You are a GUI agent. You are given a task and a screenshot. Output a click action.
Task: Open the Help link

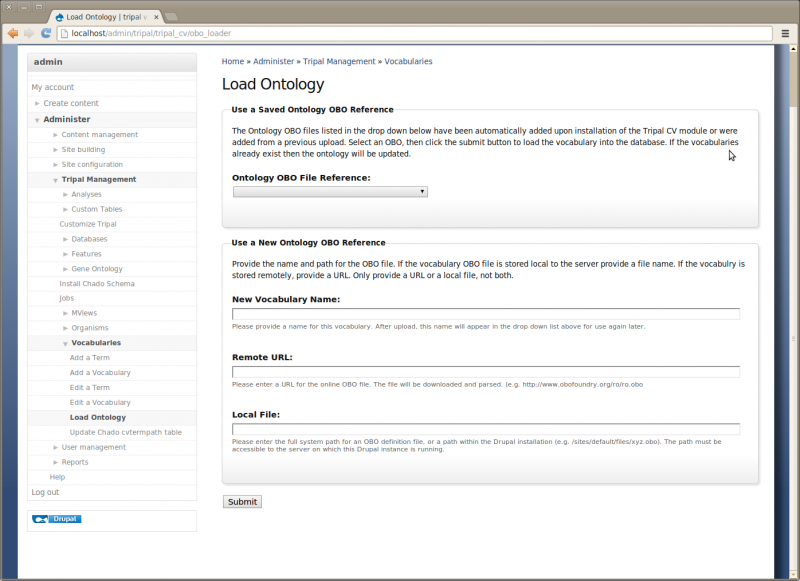tap(57, 477)
